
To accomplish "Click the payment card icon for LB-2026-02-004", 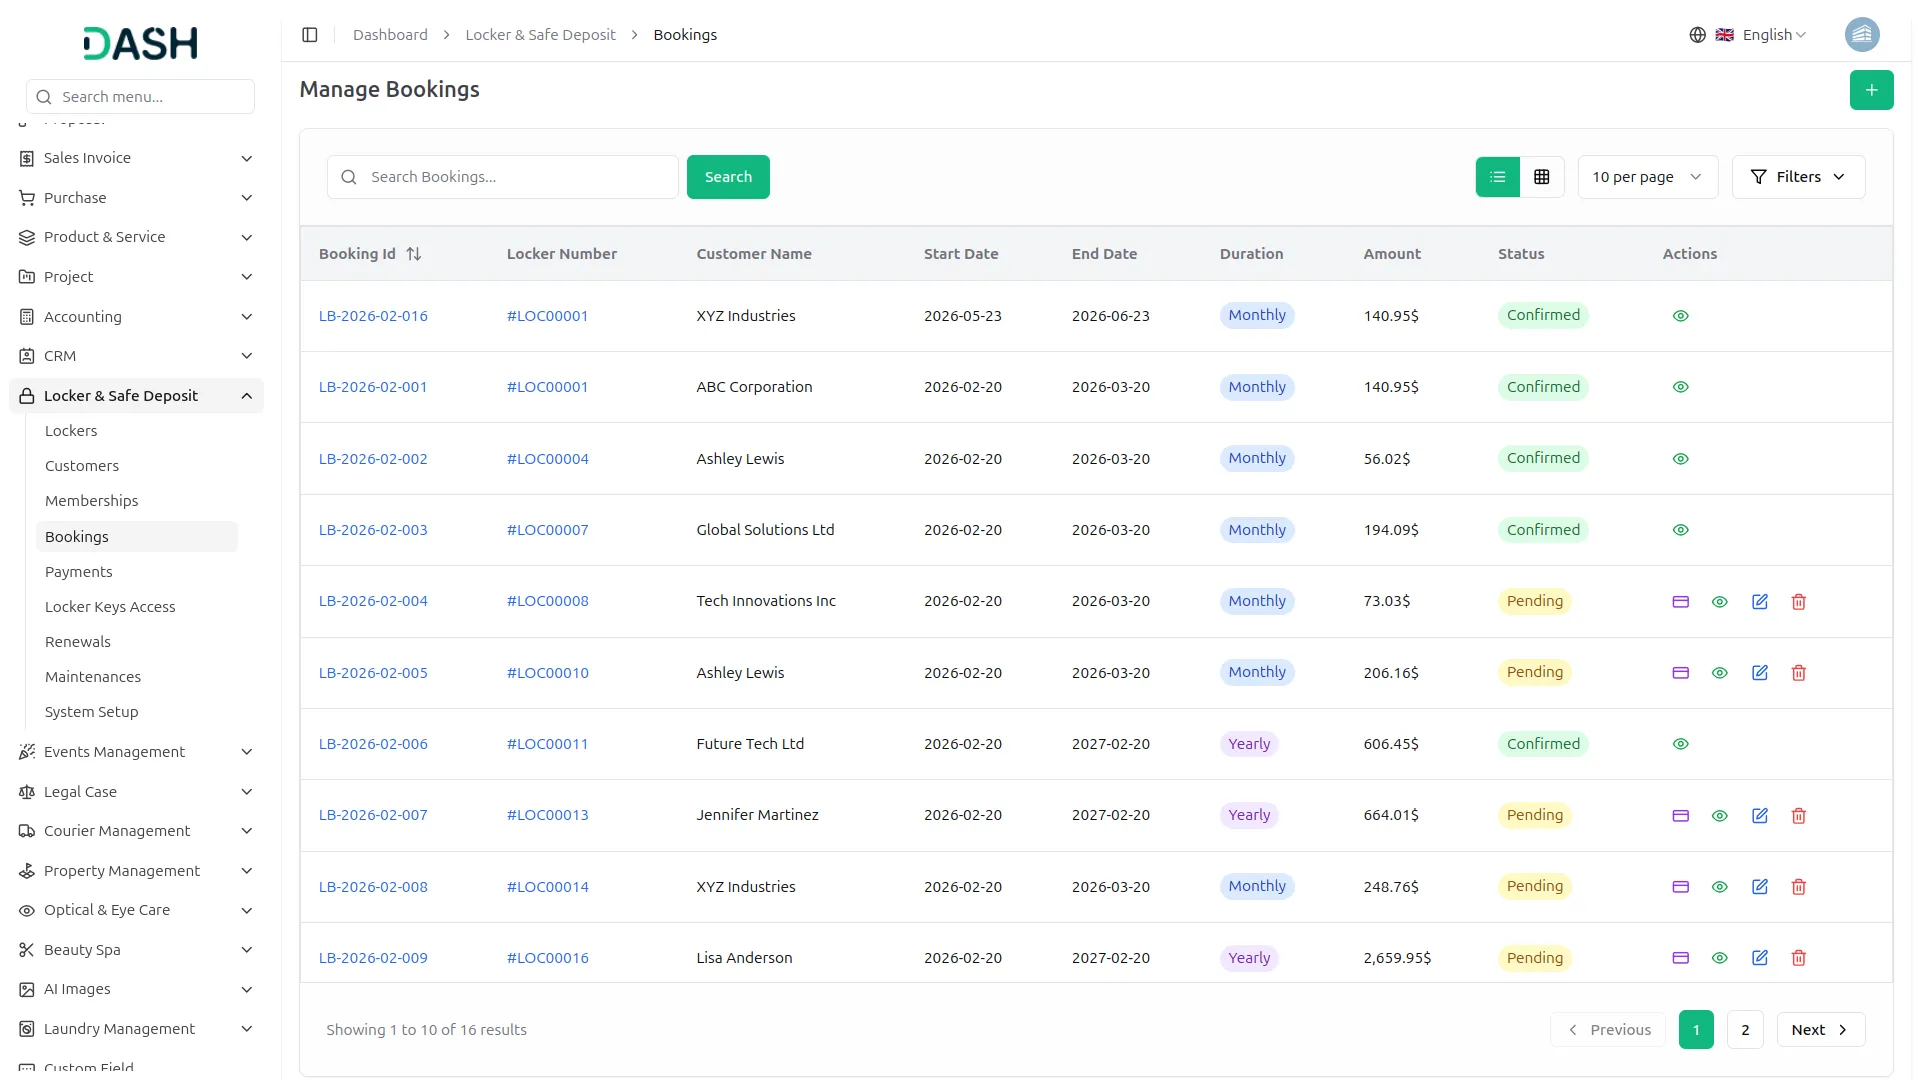I will click(x=1680, y=601).
